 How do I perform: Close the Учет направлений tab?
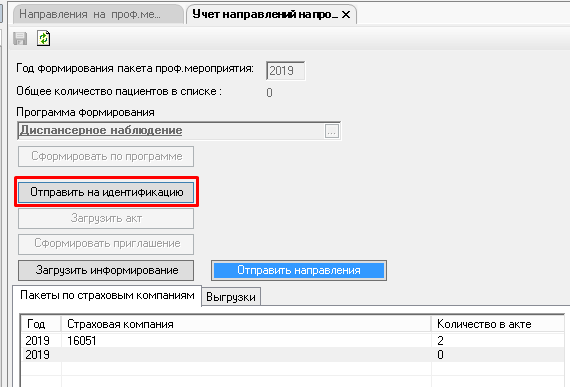346,15
